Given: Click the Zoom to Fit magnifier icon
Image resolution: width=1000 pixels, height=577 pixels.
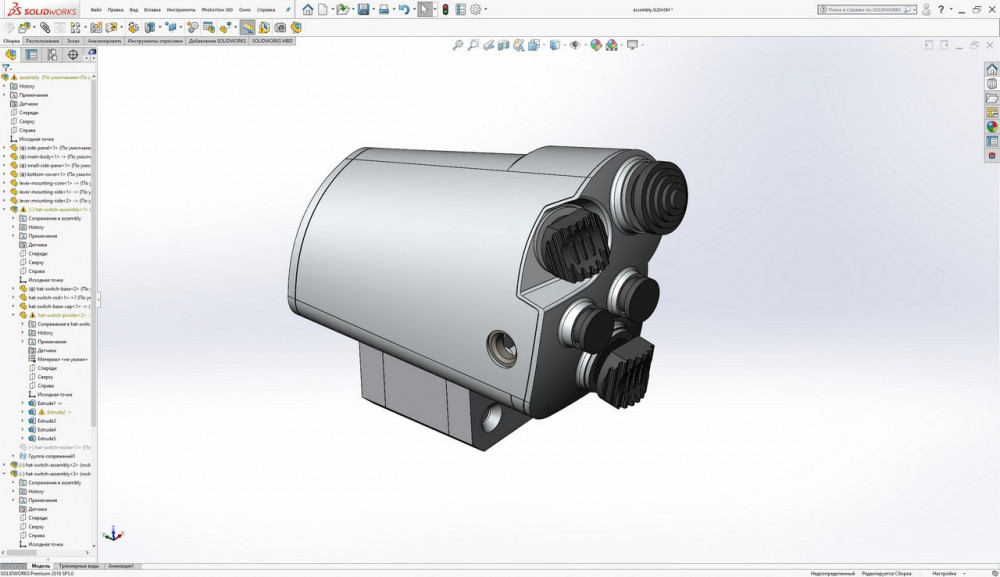Looking at the screenshot, I should point(458,45).
